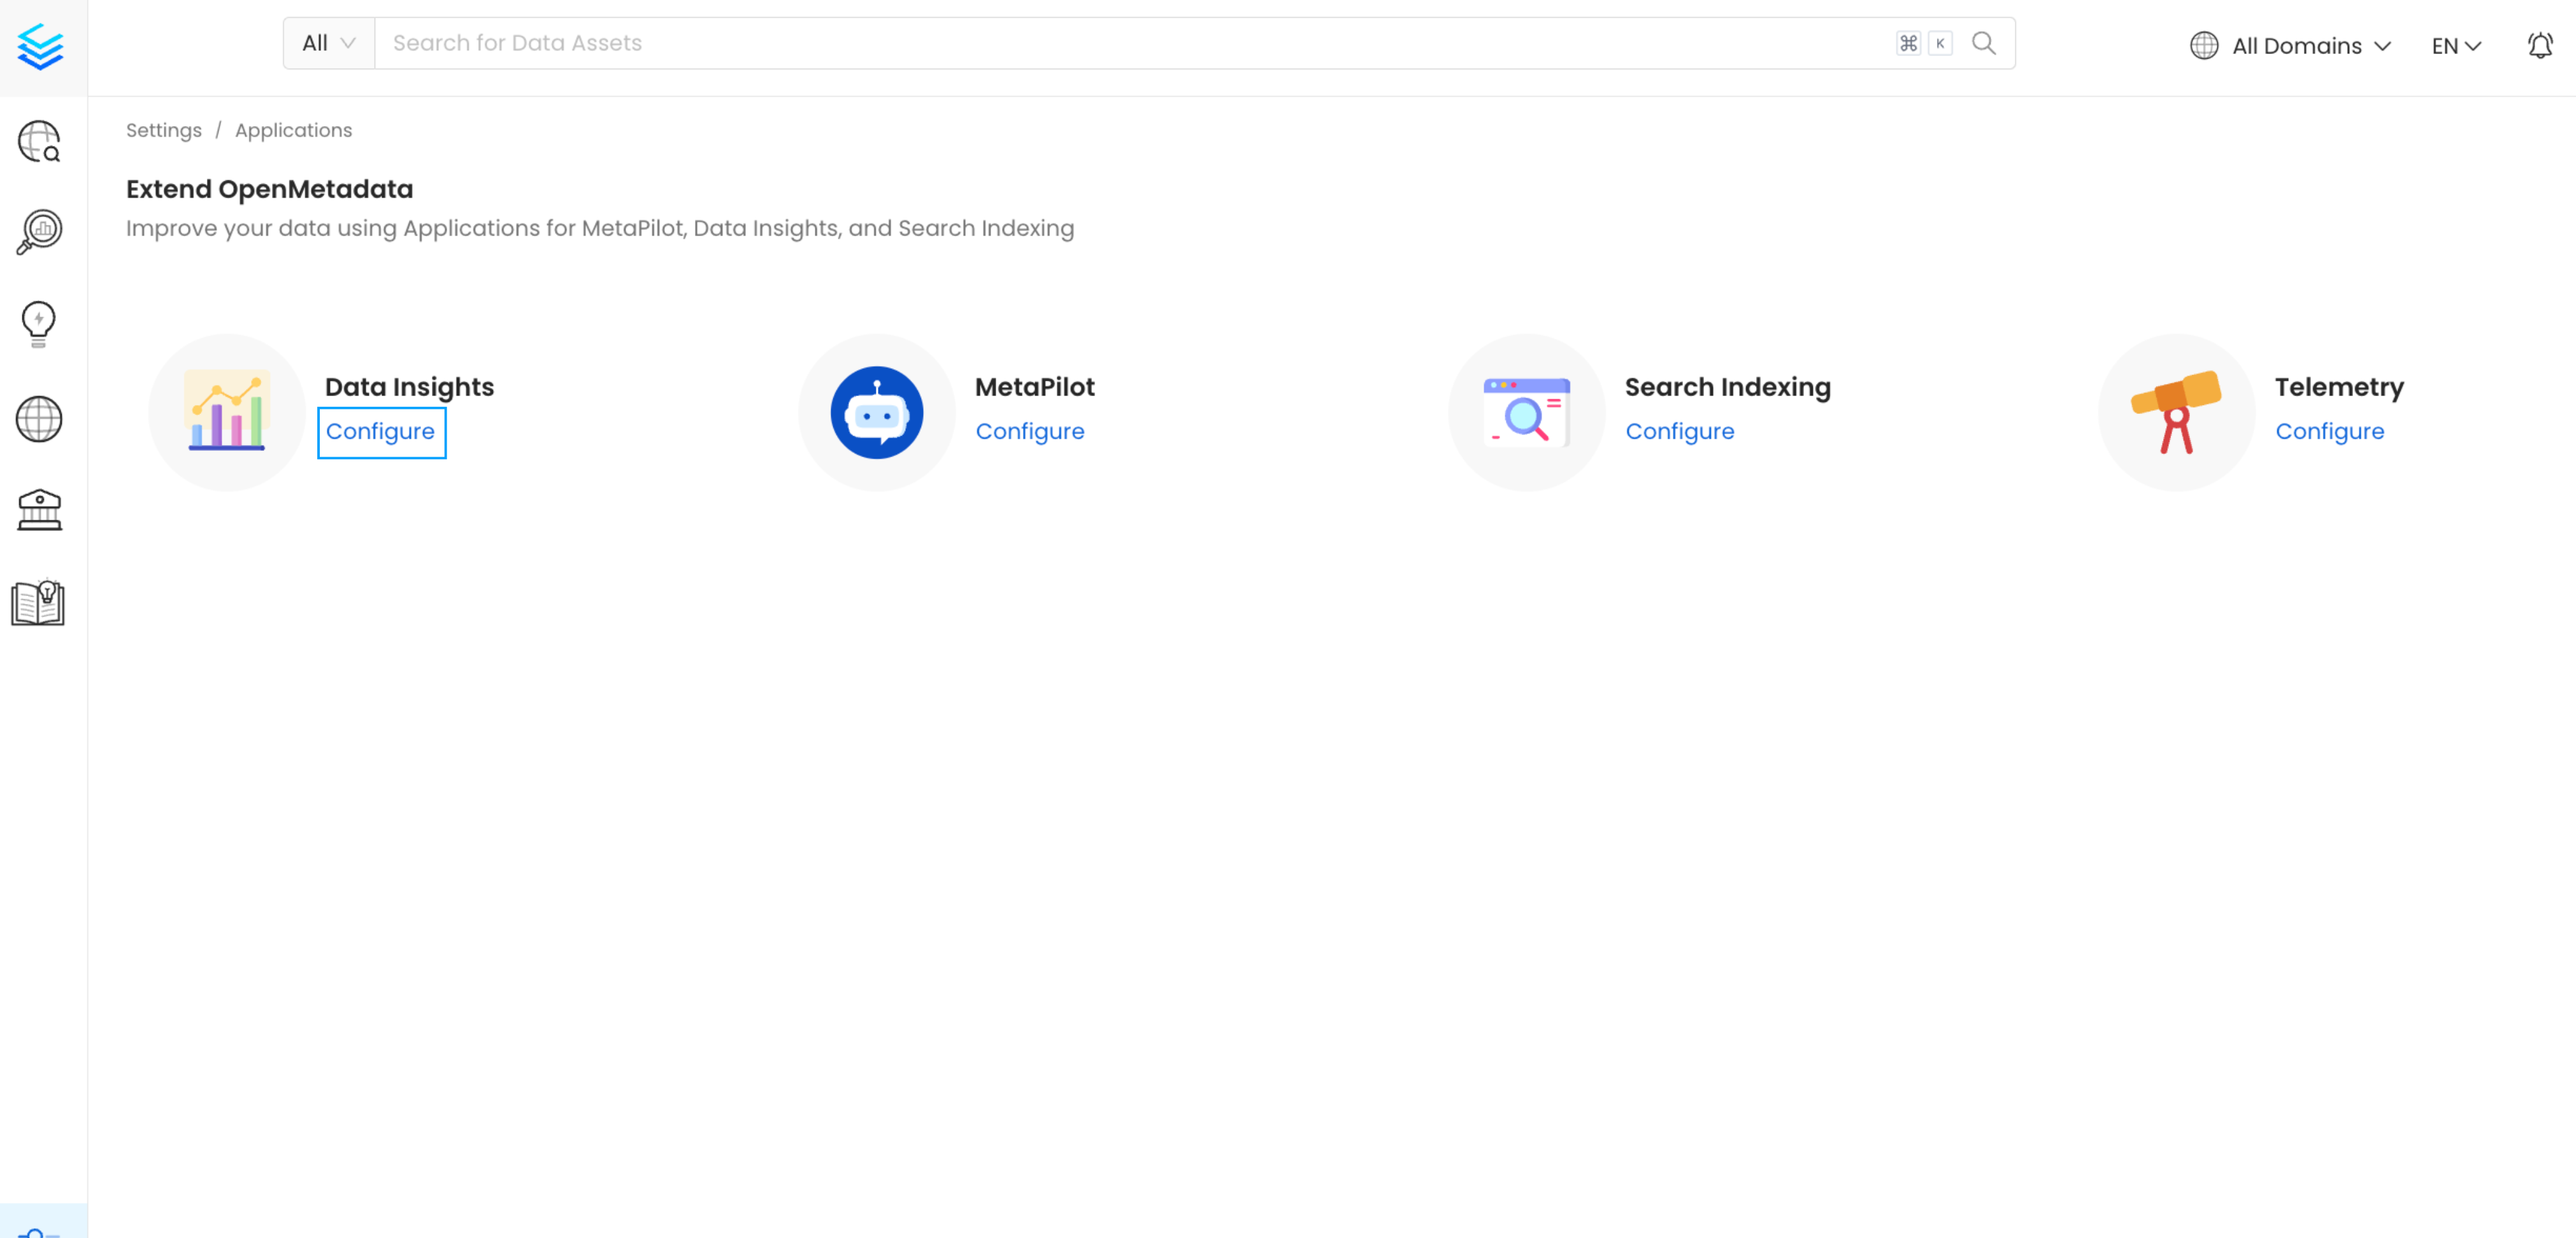Configure the Data Insights application
This screenshot has height=1238, width=2576.
pos(381,431)
